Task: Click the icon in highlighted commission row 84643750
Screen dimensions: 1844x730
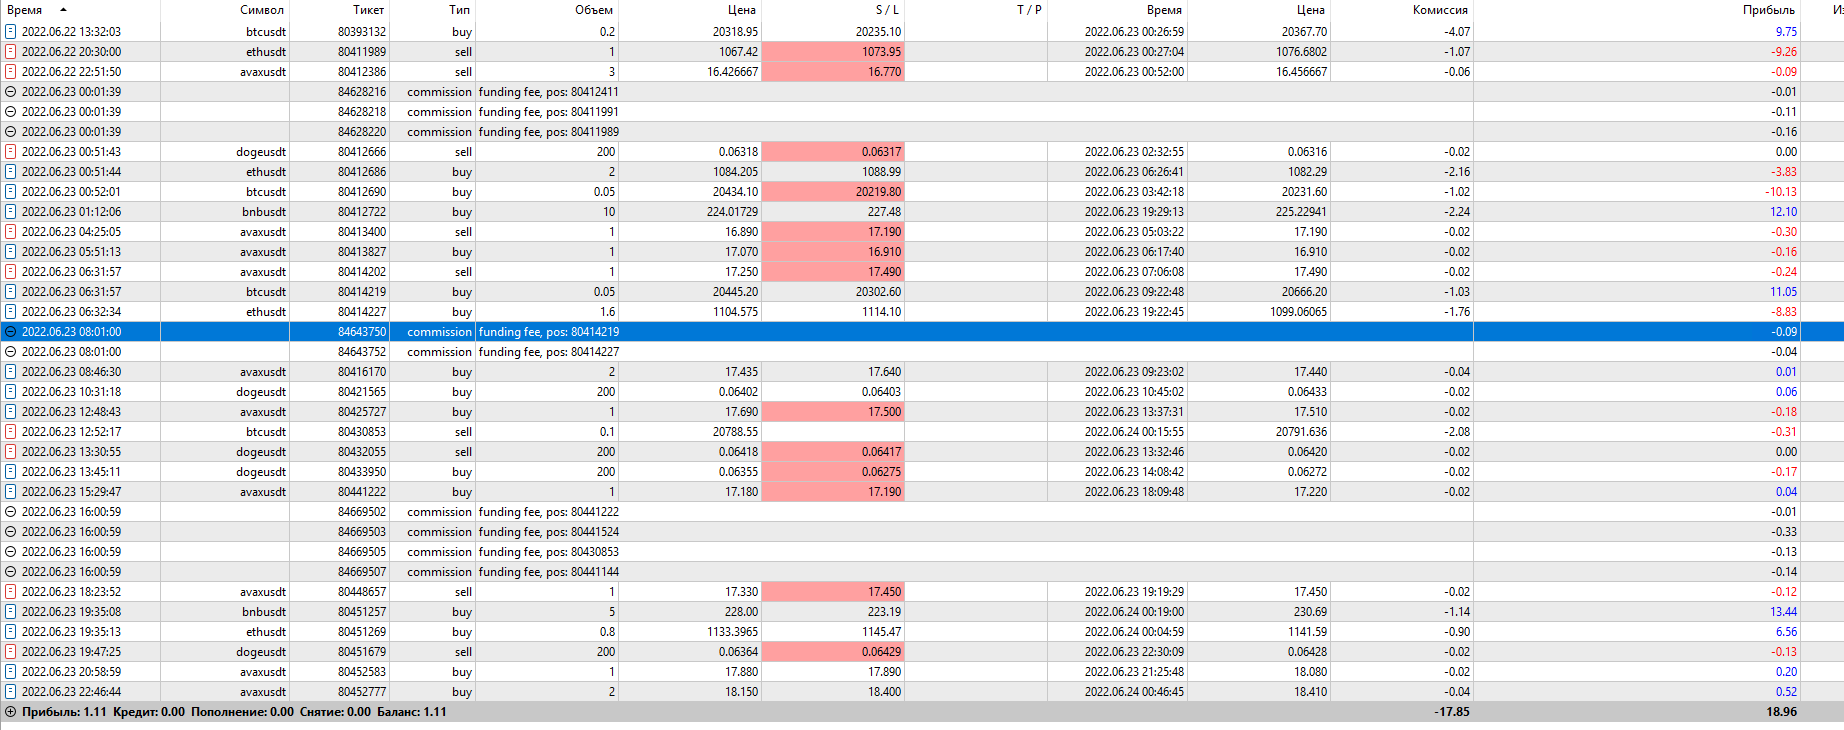Action: coord(11,332)
